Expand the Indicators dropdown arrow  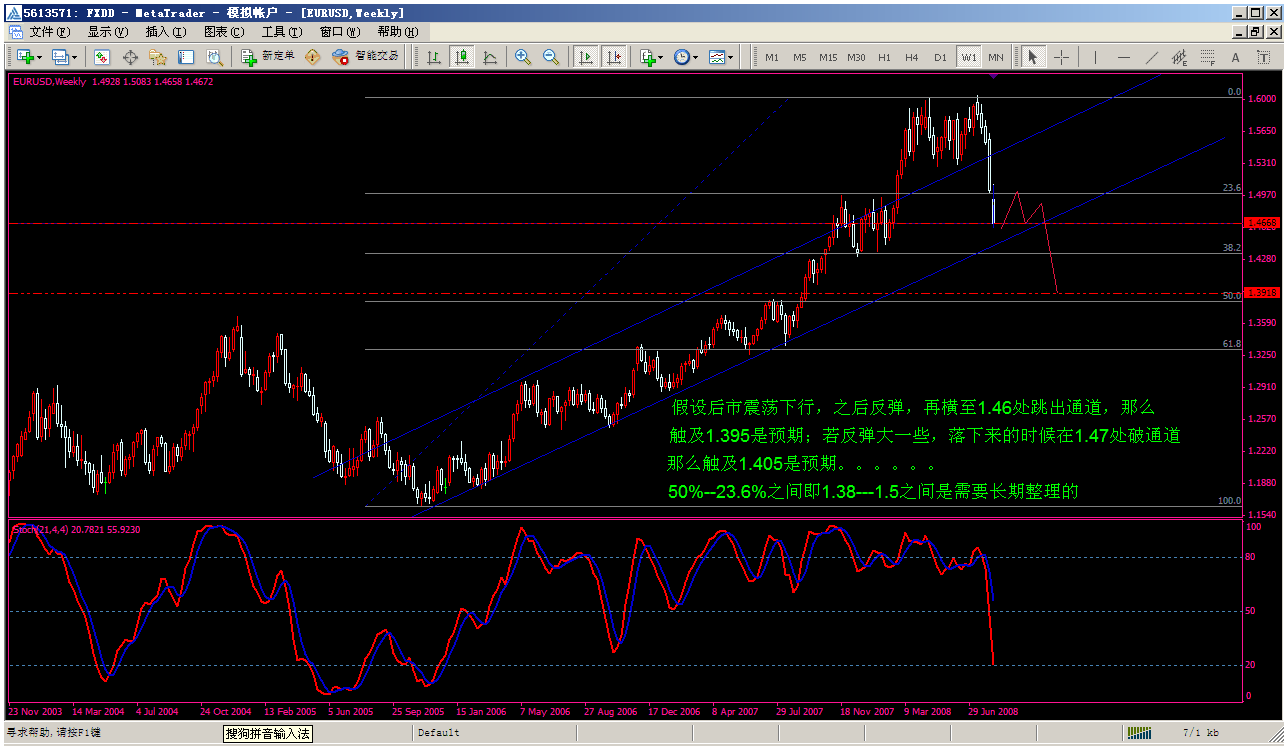(x=661, y=57)
